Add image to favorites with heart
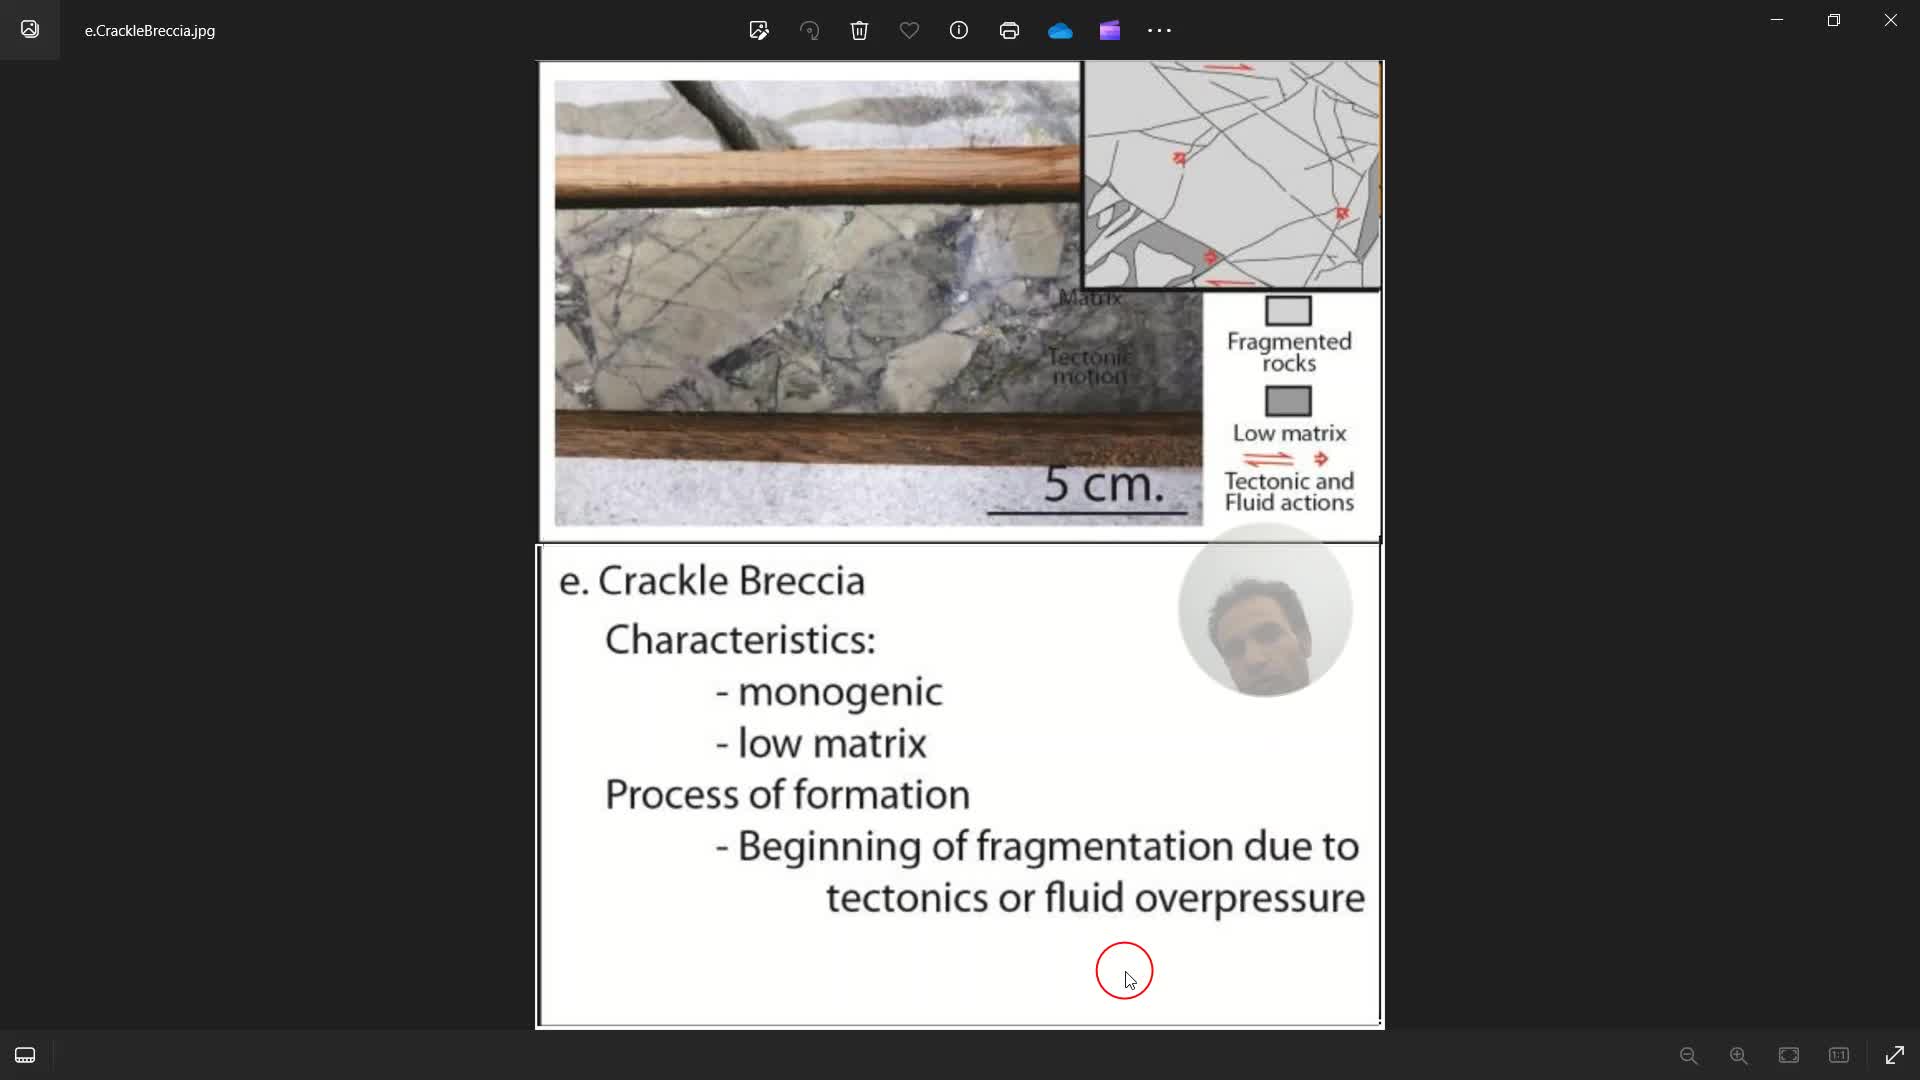1920x1080 pixels. [909, 30]
